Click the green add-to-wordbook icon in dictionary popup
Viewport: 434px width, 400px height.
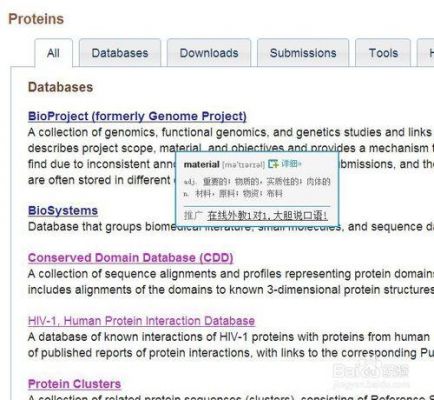(x=273, y=164)
